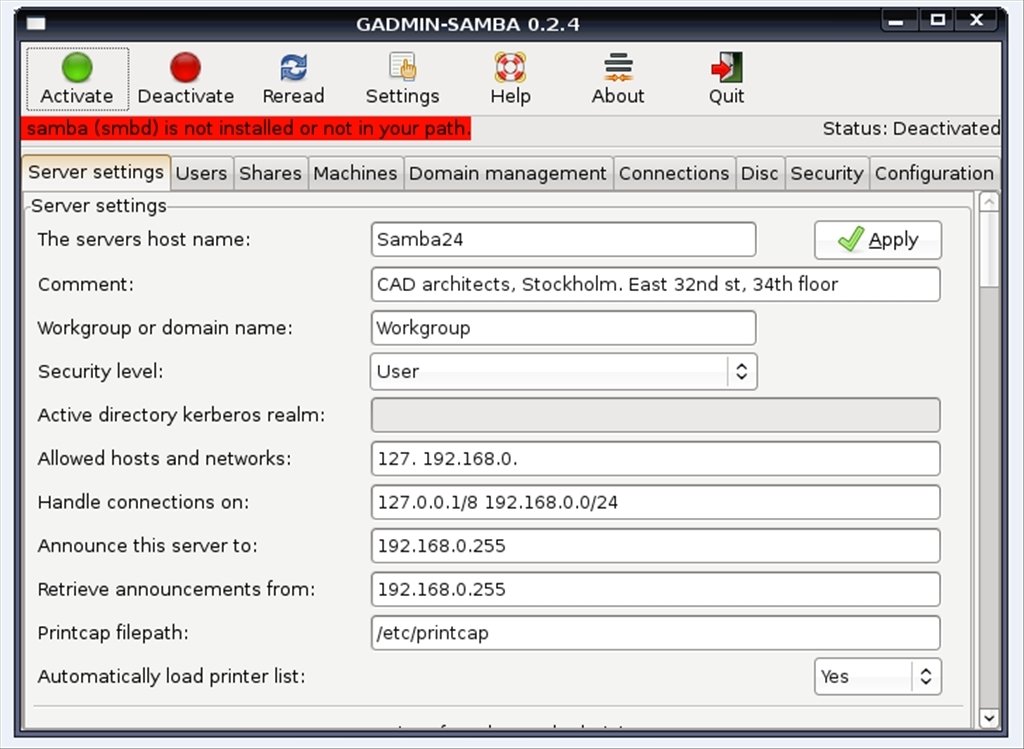1024x749 pixels.
Task: Open the Machines tab
Action: coord(355,174)
